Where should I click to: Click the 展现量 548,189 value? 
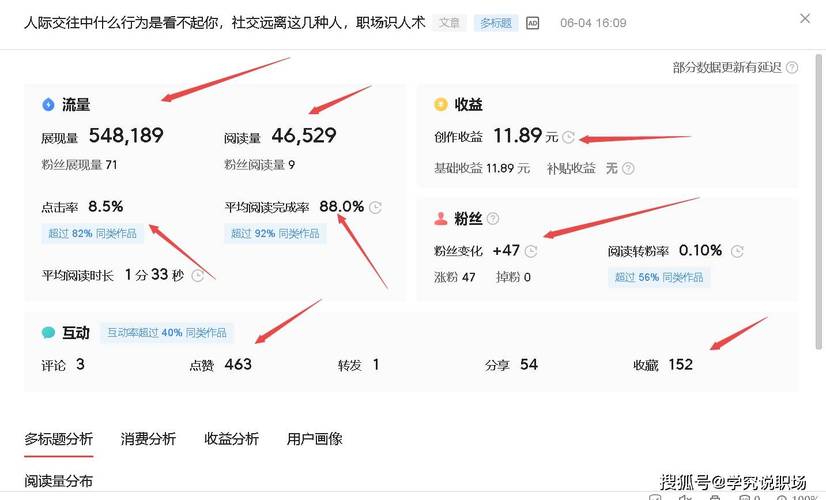coord(126,135)
